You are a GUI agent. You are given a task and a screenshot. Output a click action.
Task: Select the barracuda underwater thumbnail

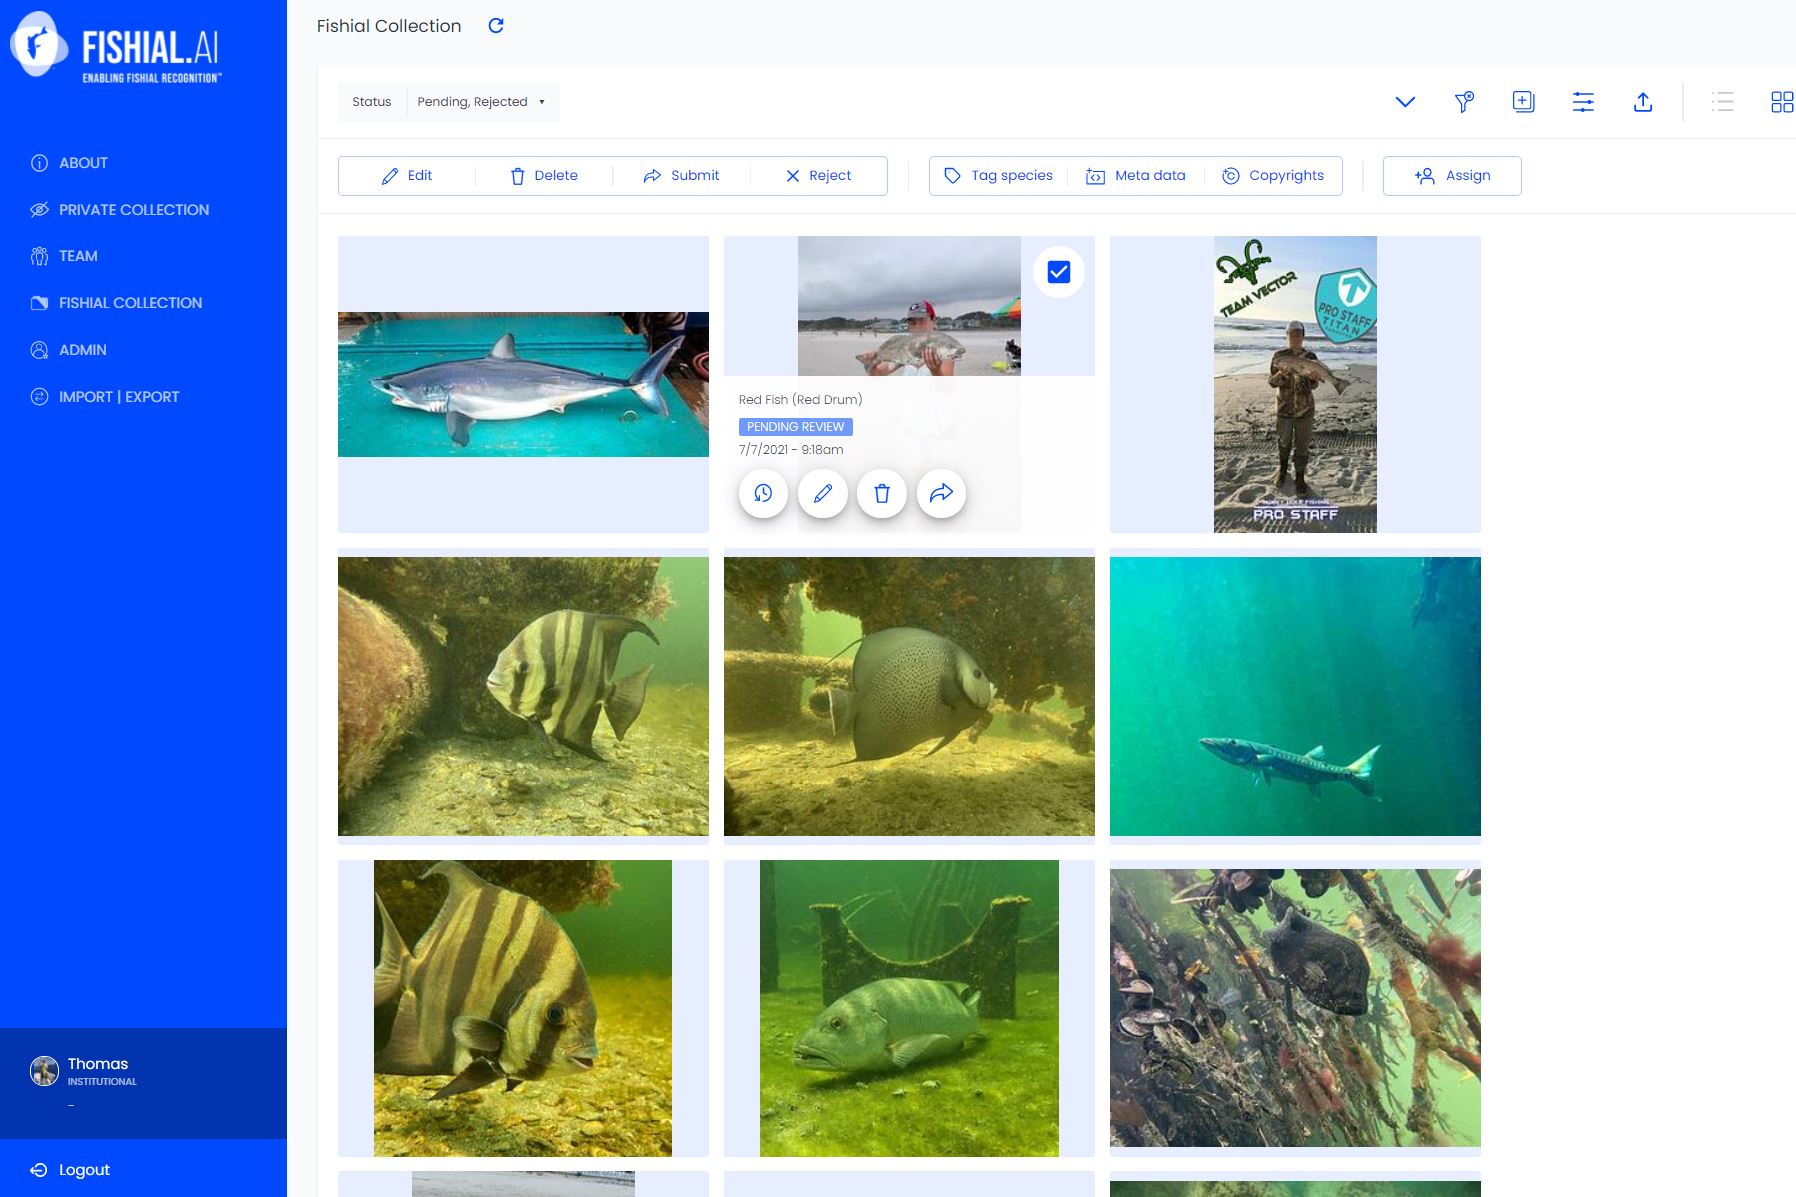[x=1295, y=696]
